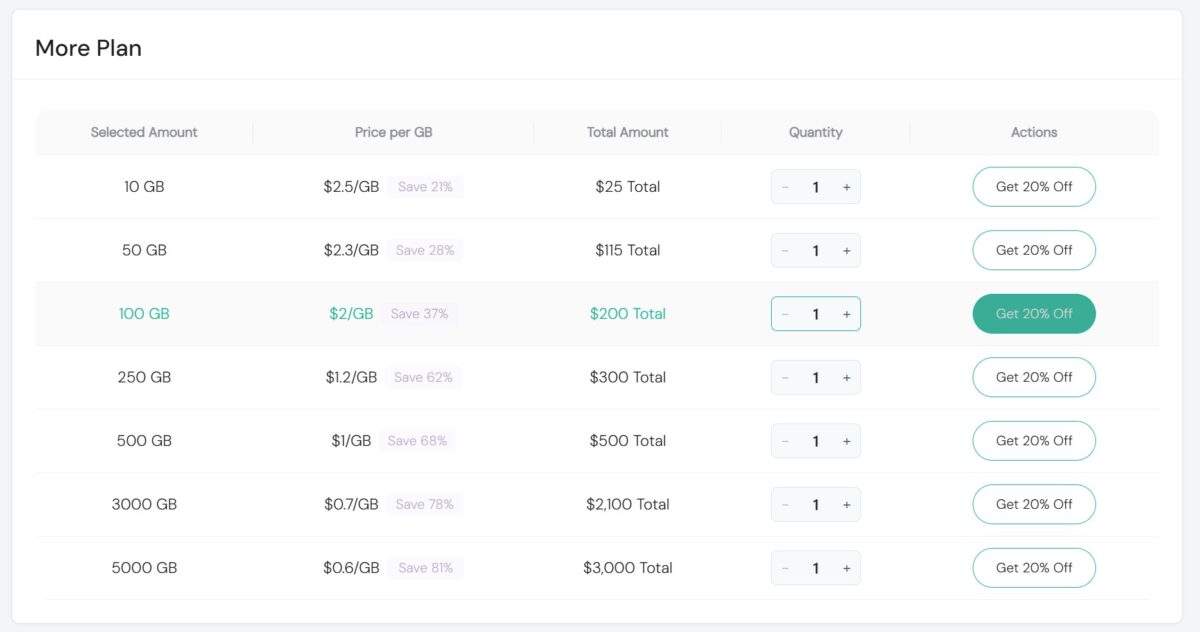
Task: Click the $1.2/GB price
Action: click(351, 377)
